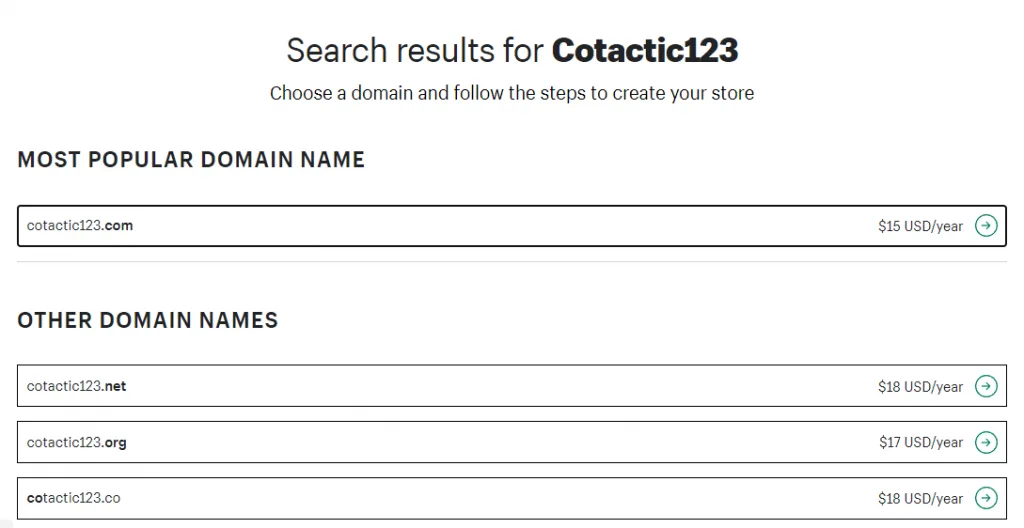Screen dimensions: 1024x528
Task: Click the arrow icon for cotactic123.net
Action: point(986,386)
